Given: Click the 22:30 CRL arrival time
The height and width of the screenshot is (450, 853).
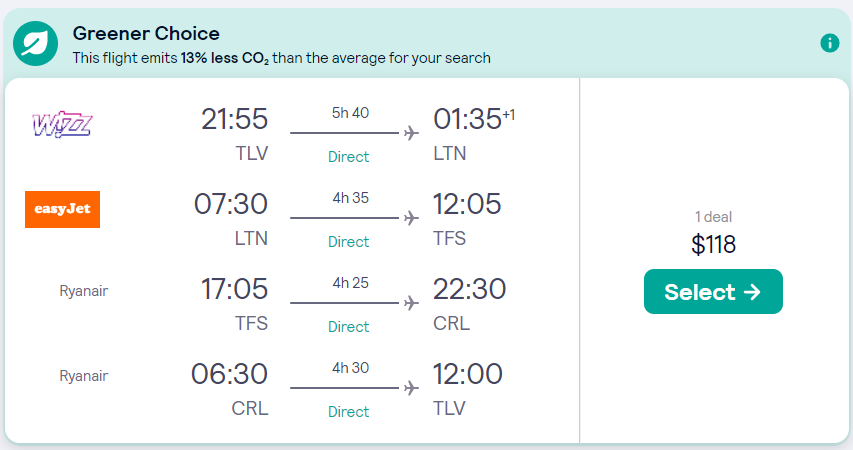Looking at the screenshot, I should click(x=469, y=289).
